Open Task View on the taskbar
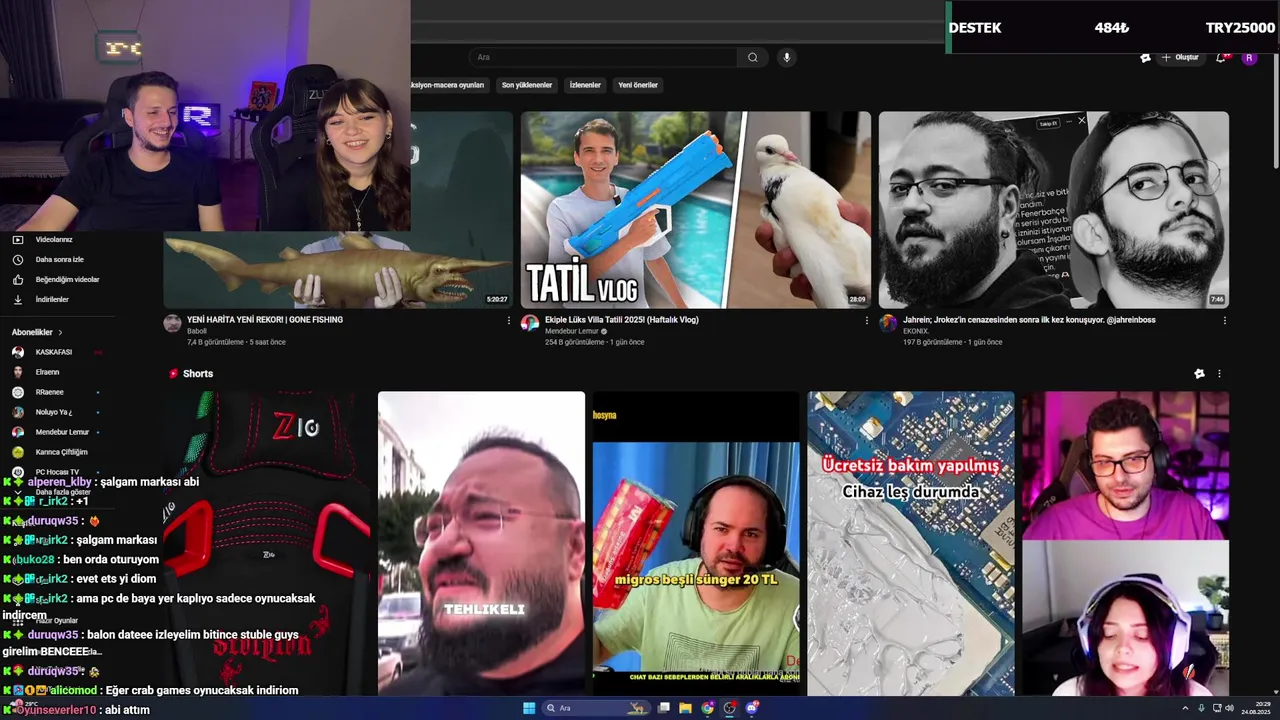1280x720 pixels. click(663, 708)
